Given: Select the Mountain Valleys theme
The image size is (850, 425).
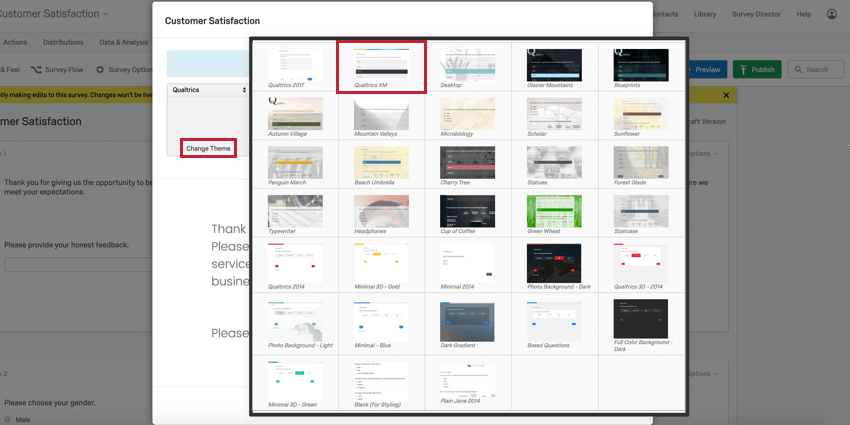Looking at the screenshot, I should pyautogui.click(x=381, y=116).
